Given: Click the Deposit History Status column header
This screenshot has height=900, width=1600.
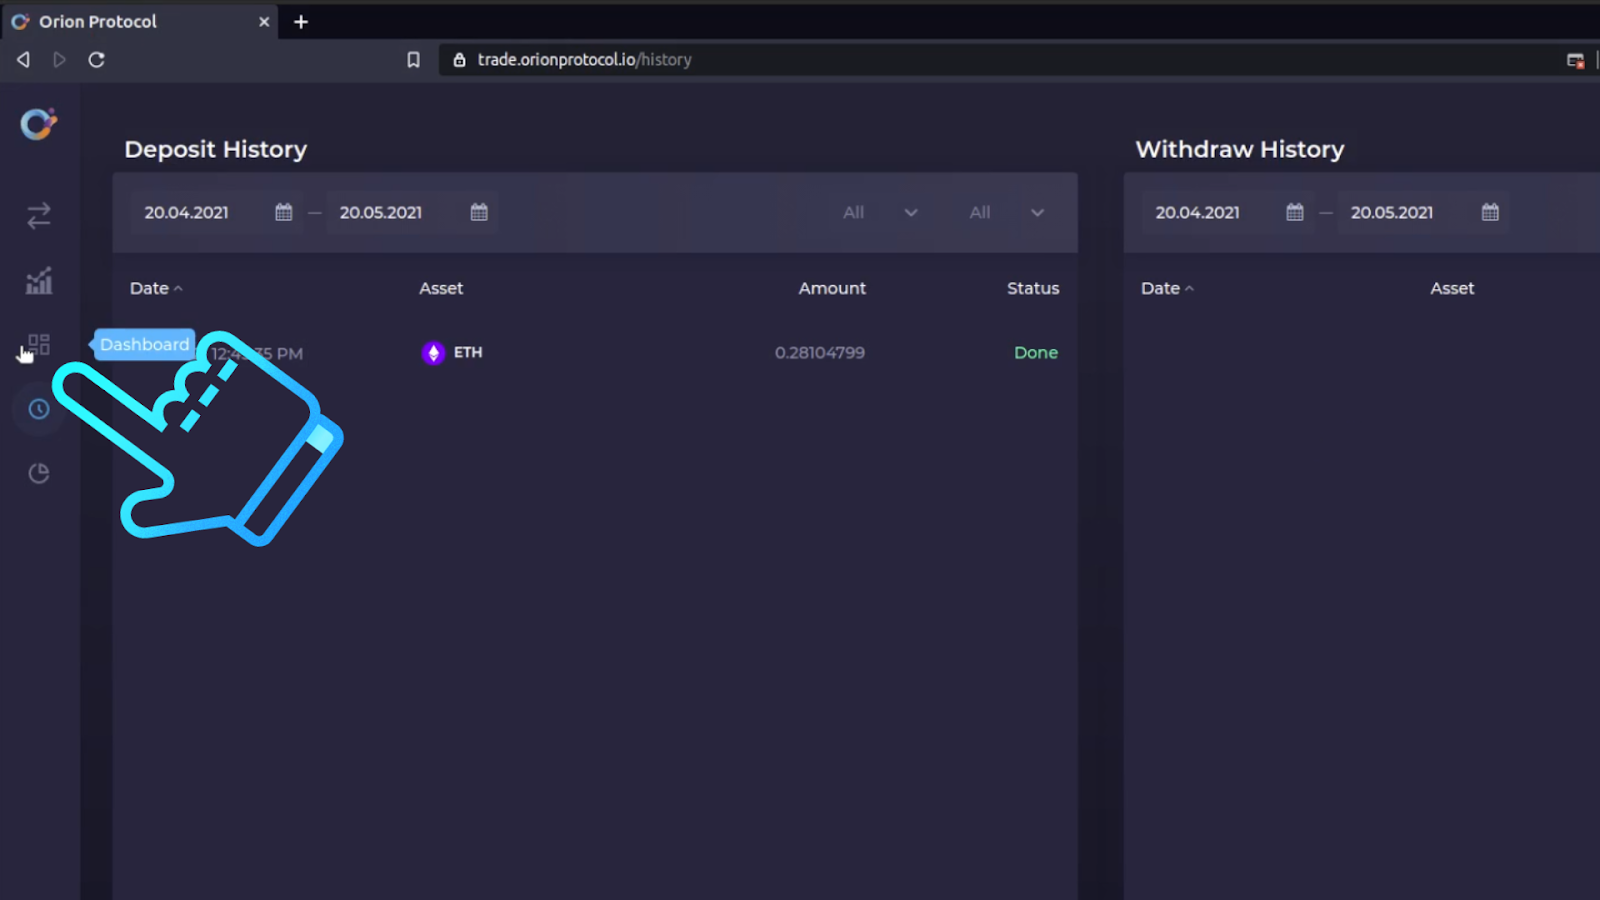Looking at the screenshot, I should 1033,288.
